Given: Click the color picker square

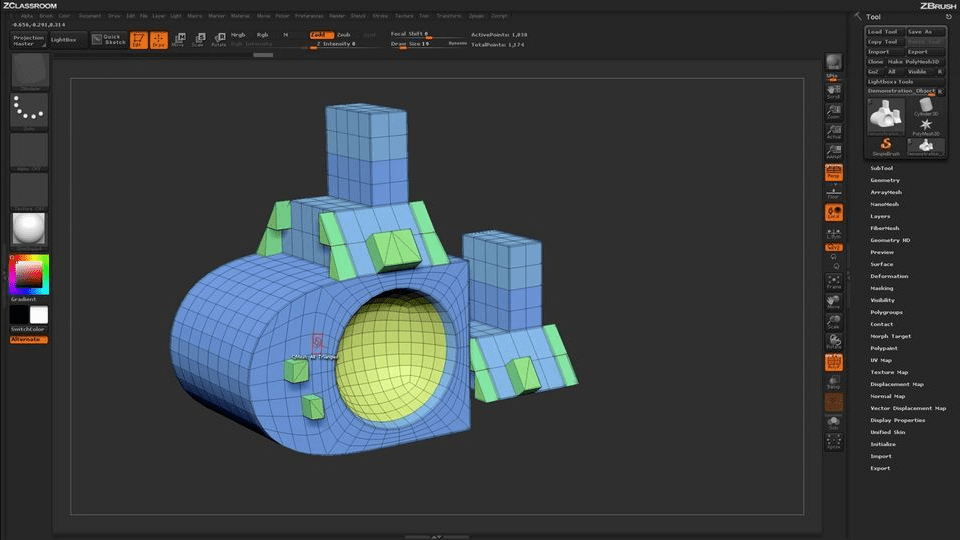Looking at the screenshot, I should click(x=29, y=273).
